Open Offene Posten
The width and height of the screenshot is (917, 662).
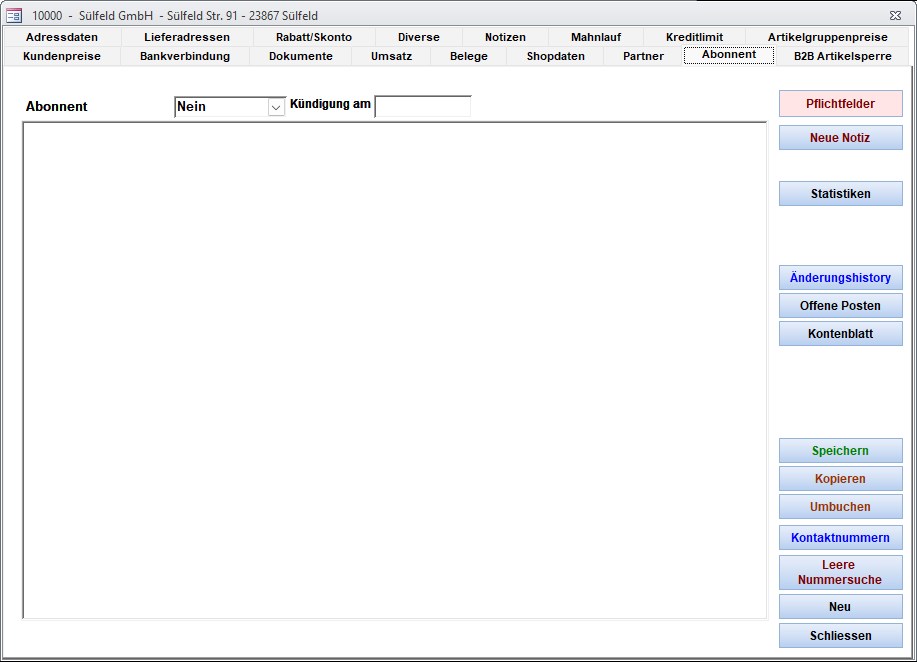pos(840,306)
